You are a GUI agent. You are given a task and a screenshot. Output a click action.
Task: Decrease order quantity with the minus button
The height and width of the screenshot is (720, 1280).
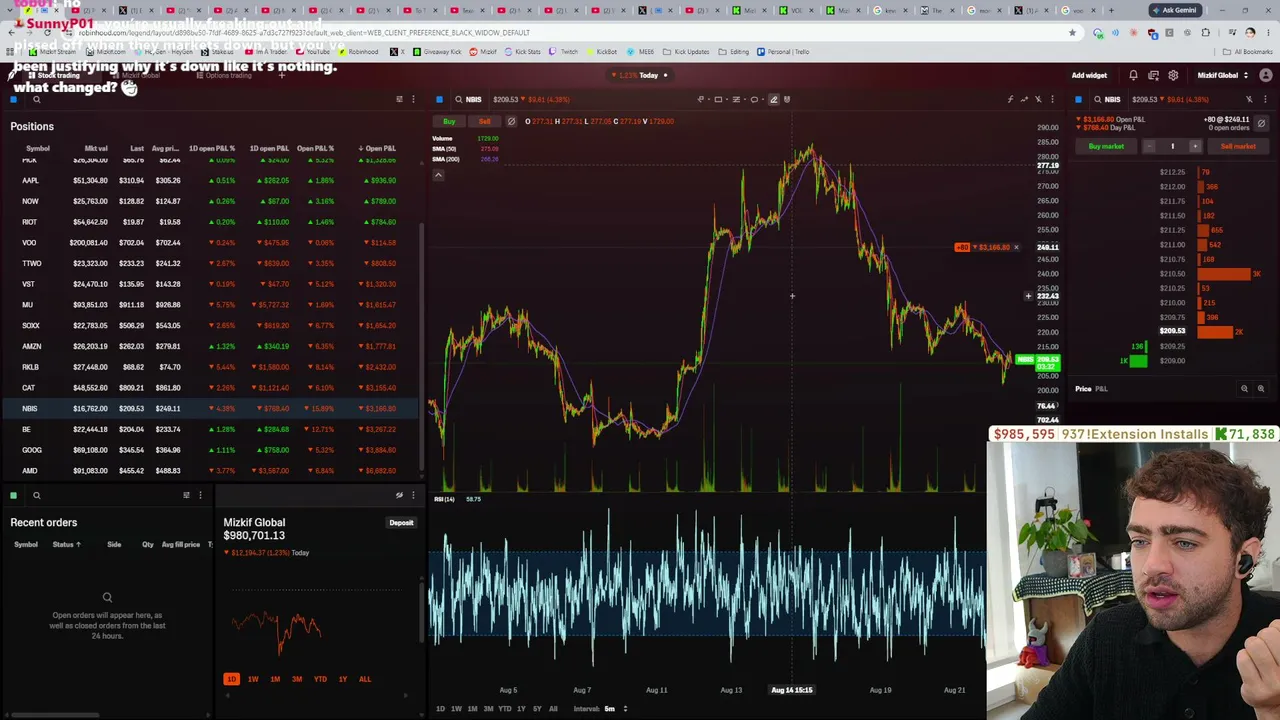[1149, 146]
